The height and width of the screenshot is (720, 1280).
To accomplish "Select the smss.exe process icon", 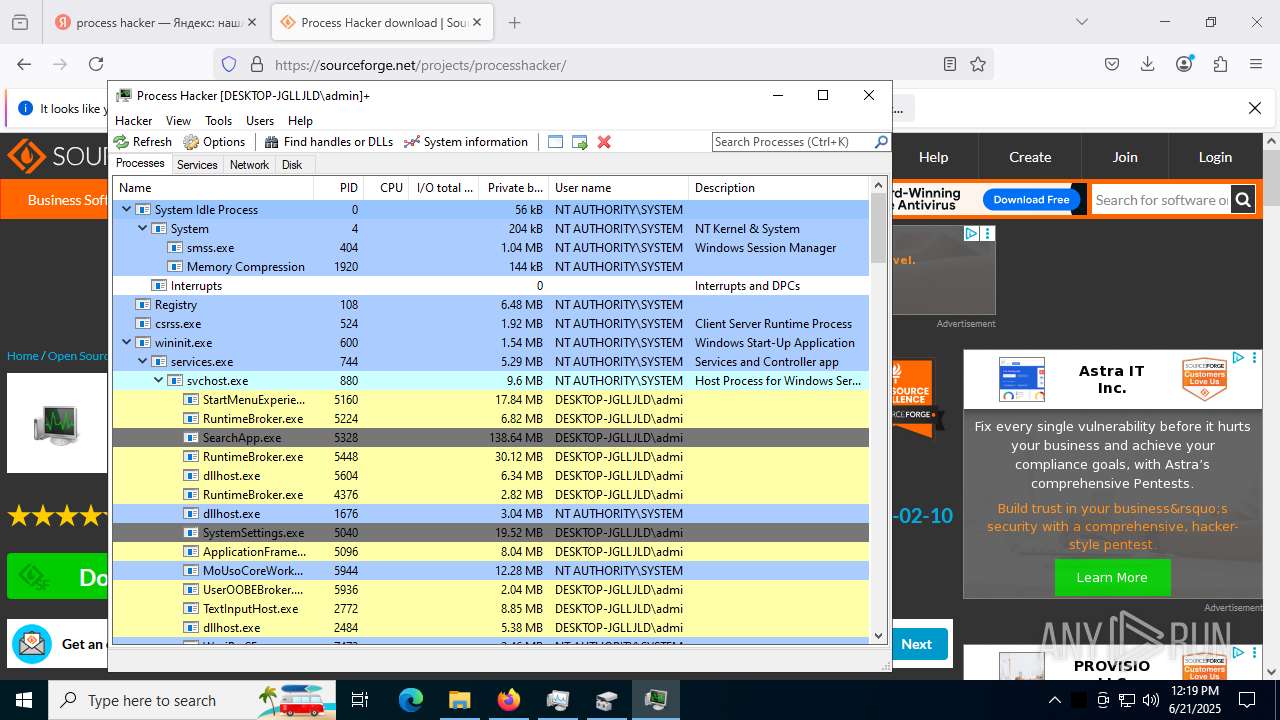I will (x=175, y=248).
